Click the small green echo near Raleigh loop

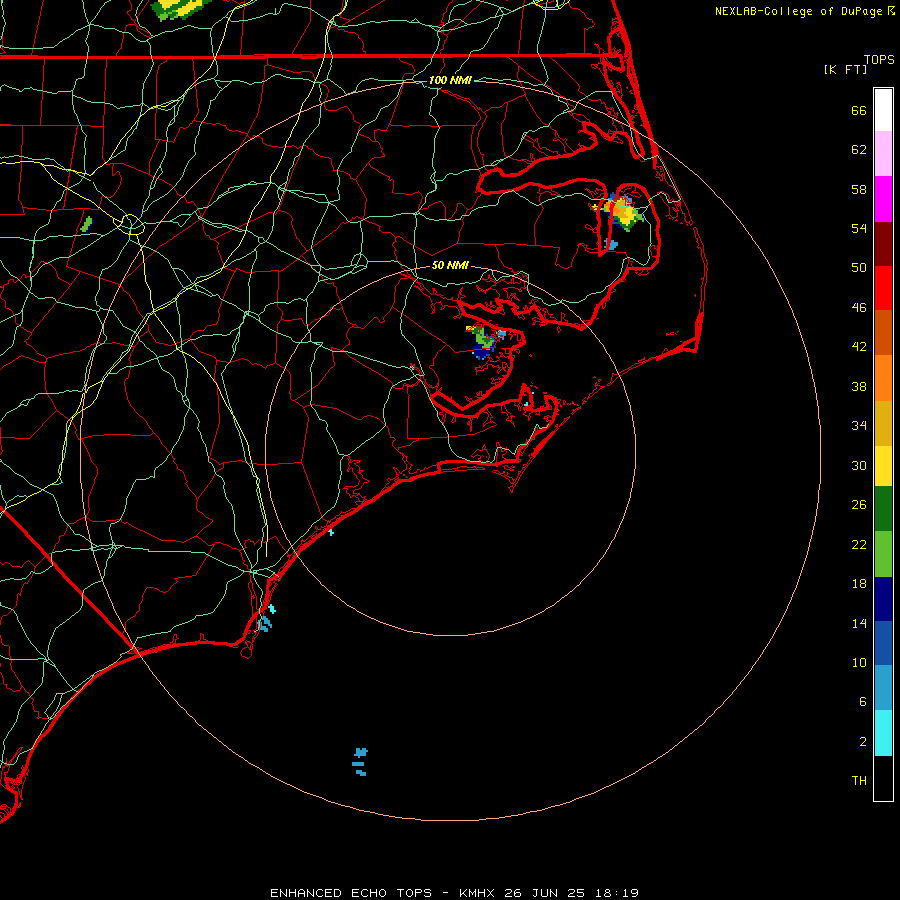87,224
